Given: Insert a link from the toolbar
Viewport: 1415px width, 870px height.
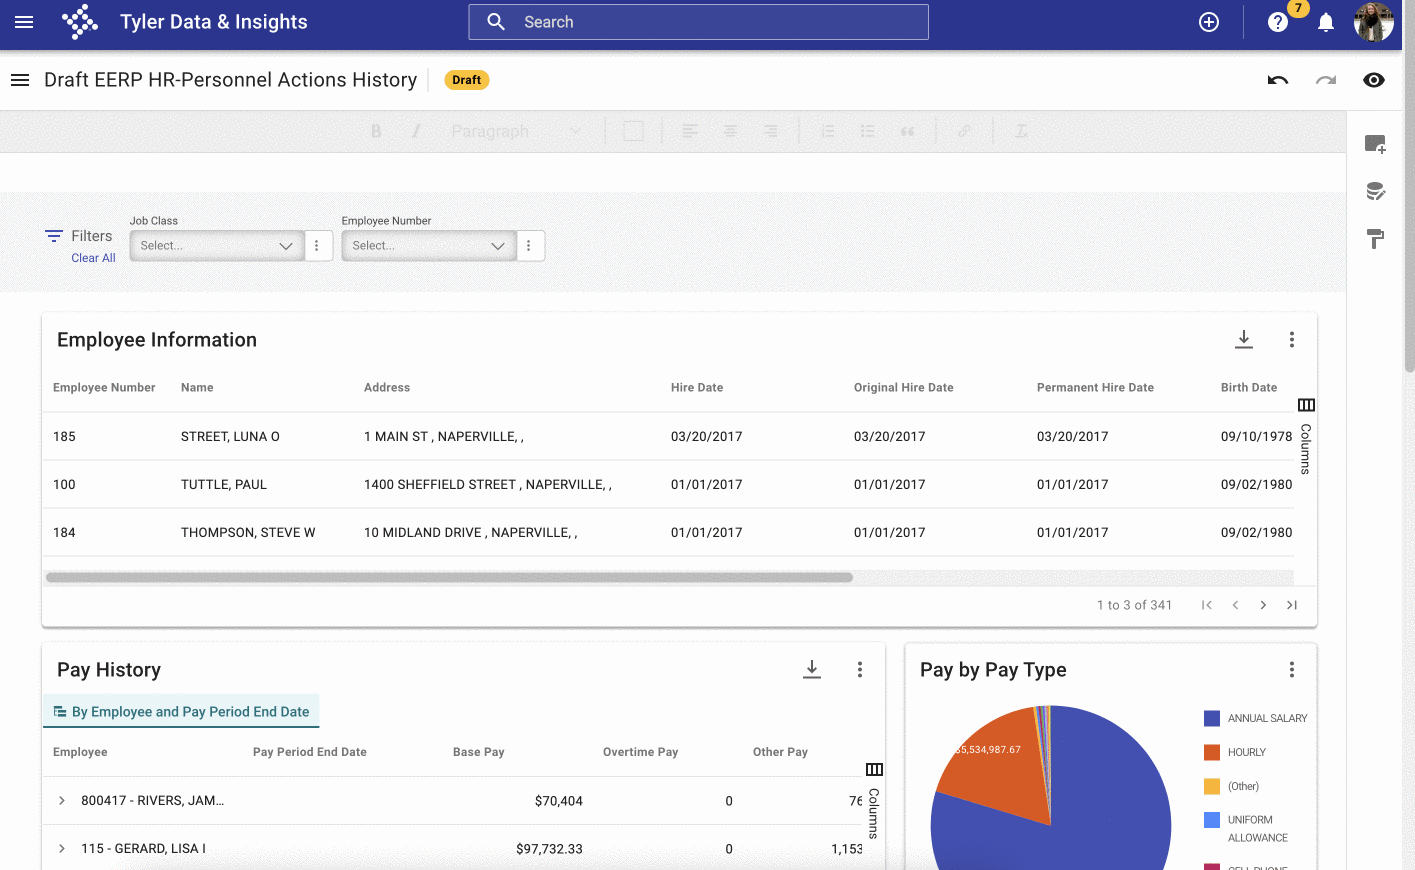Looking at the screenshot, I should [x=964, y=131].
